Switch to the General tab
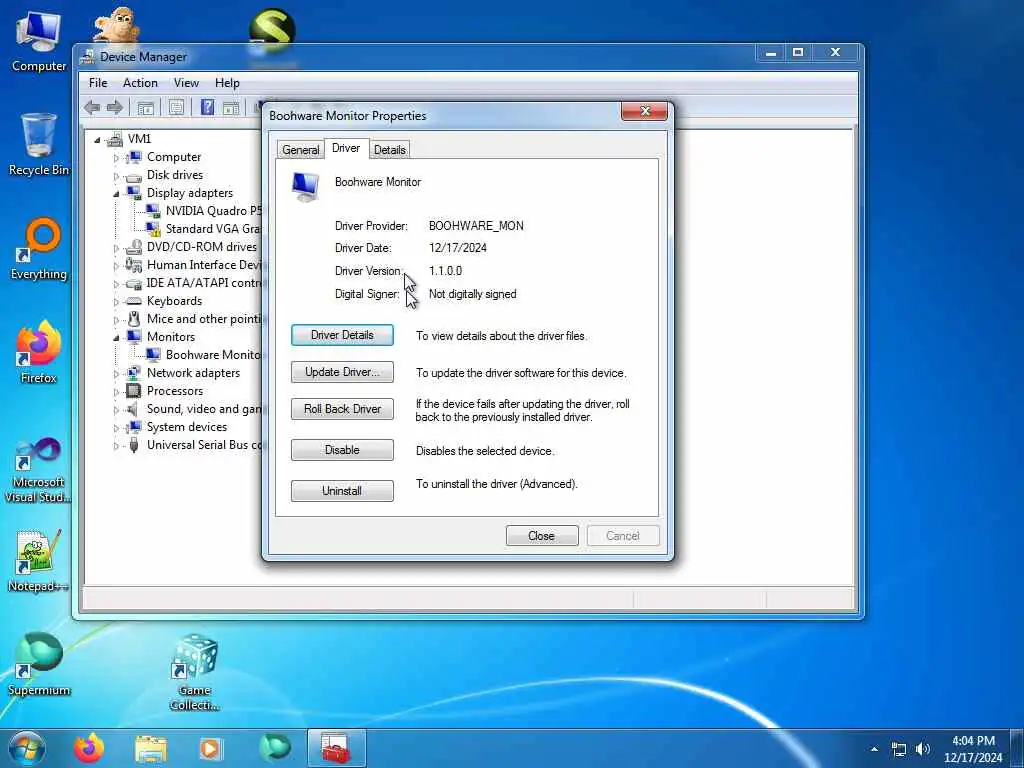 tap(300, 150)
